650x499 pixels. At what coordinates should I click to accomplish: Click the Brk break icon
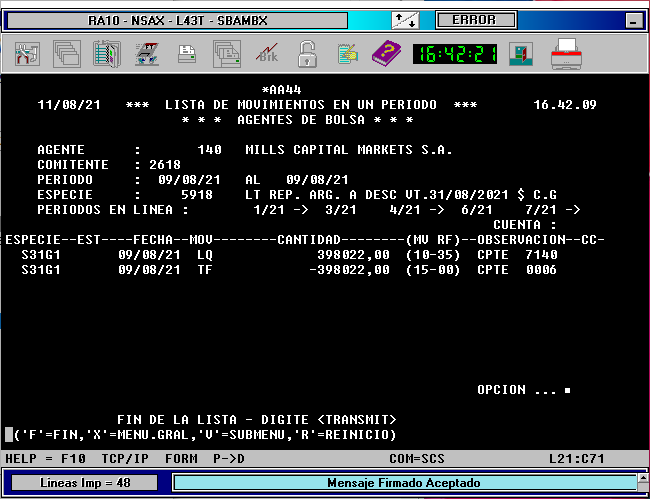267,54
